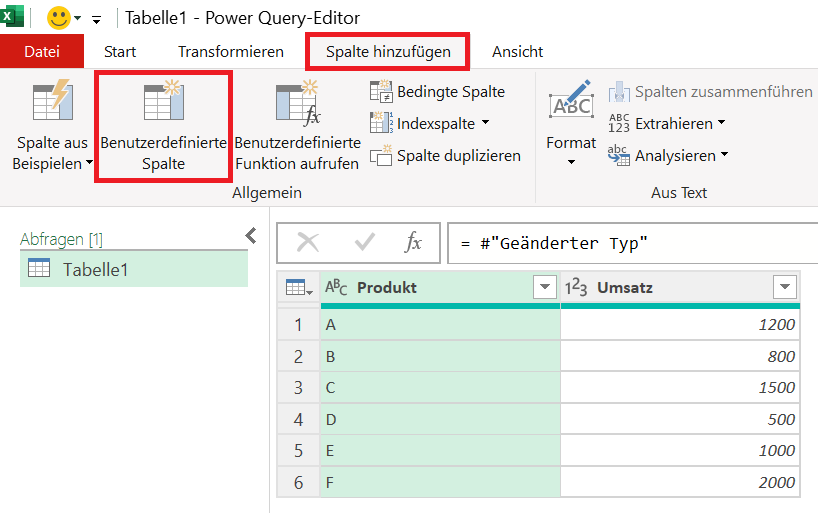Choose the Spalte duplizieren label

click(x=459, y=156)
